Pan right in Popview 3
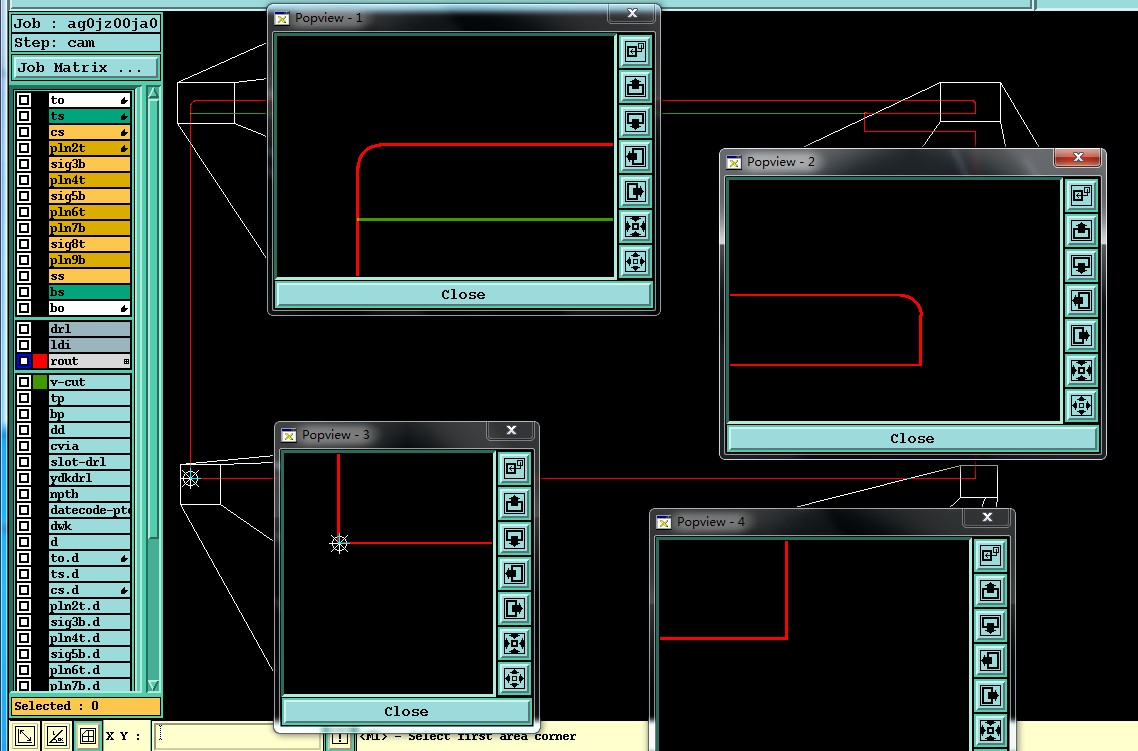The height and width of the screenshot is (751, 1138). (x=515, y=609)
